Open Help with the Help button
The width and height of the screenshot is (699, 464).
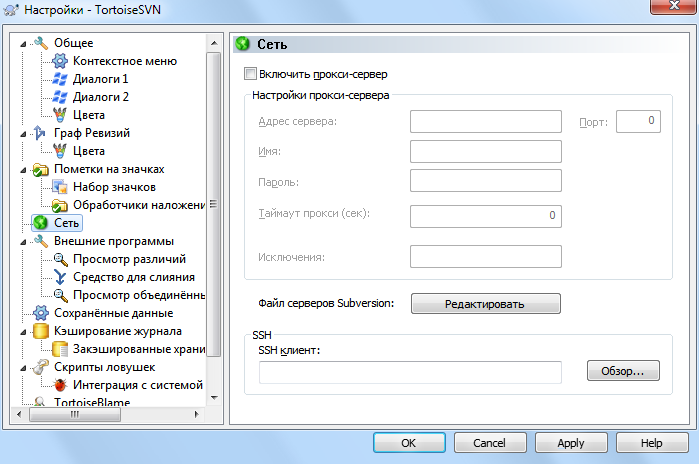652,443
